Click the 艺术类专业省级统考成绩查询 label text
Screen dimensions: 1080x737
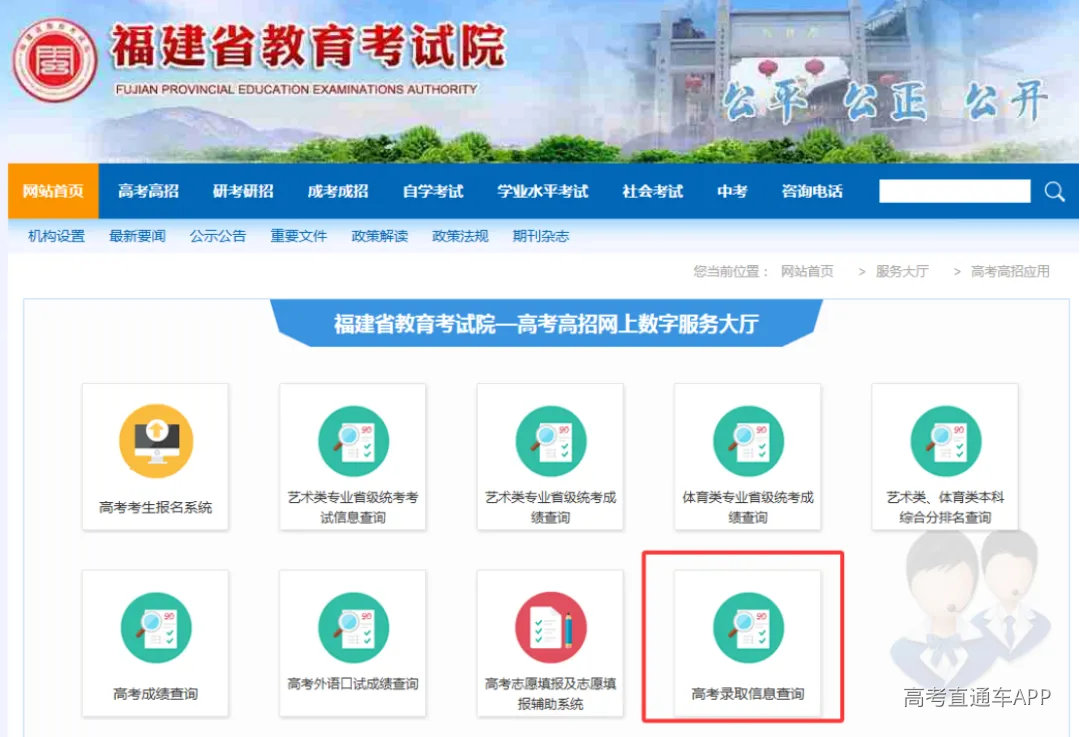pos(550,508)
